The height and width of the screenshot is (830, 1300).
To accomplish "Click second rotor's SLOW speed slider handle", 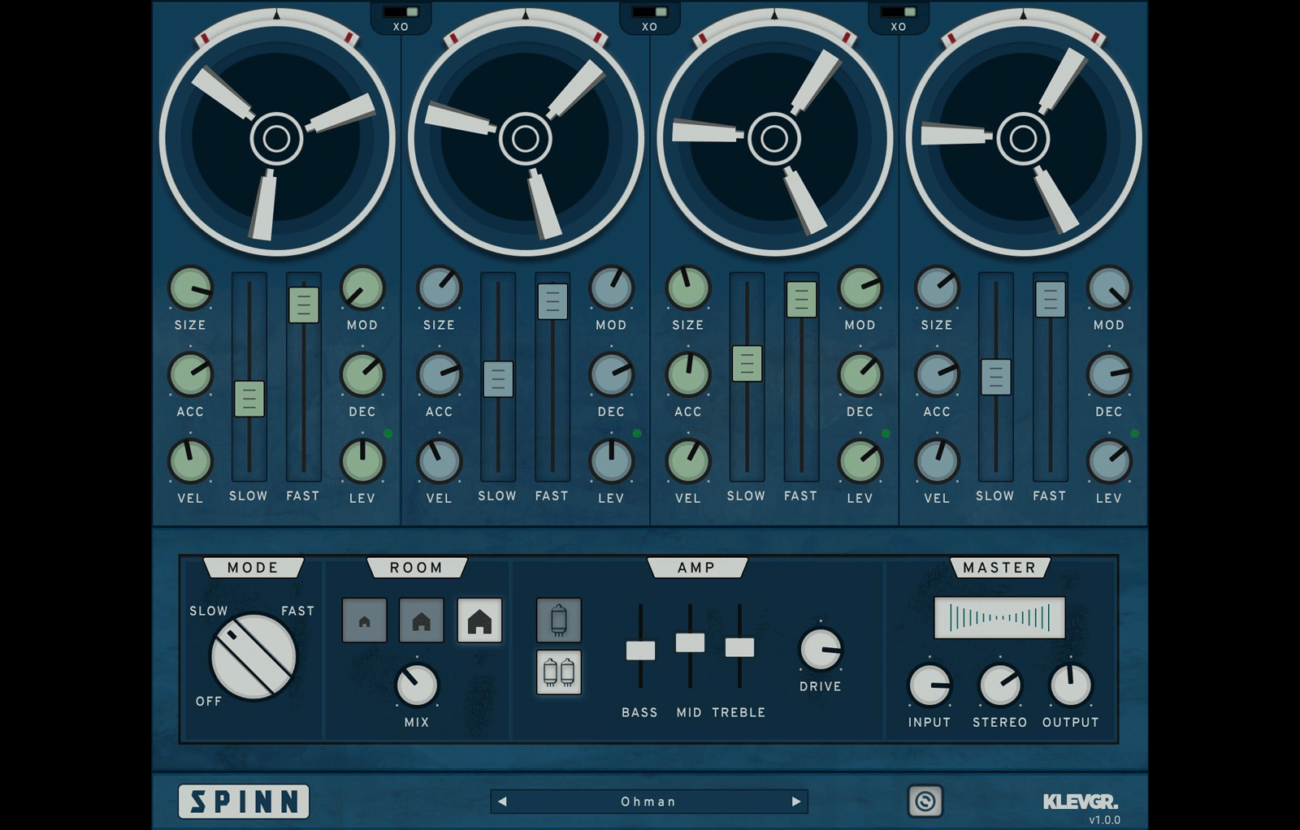I will (x=498, y=379).
